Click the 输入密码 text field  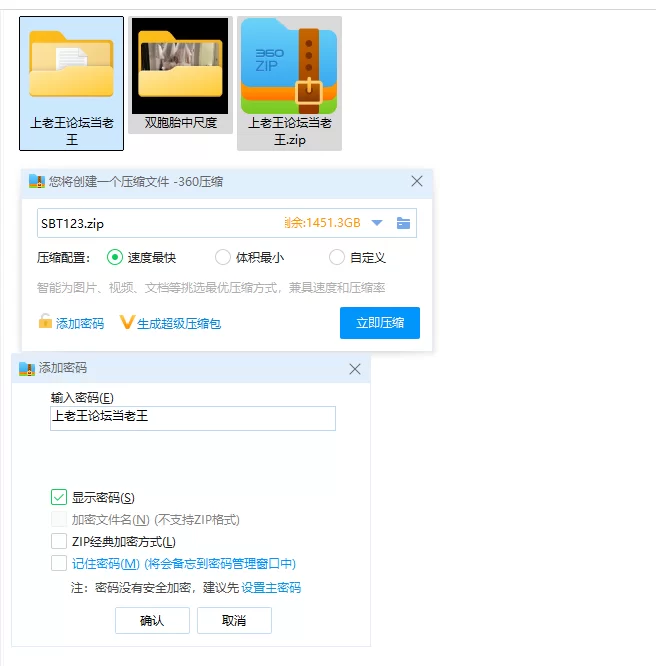point(193,418)
